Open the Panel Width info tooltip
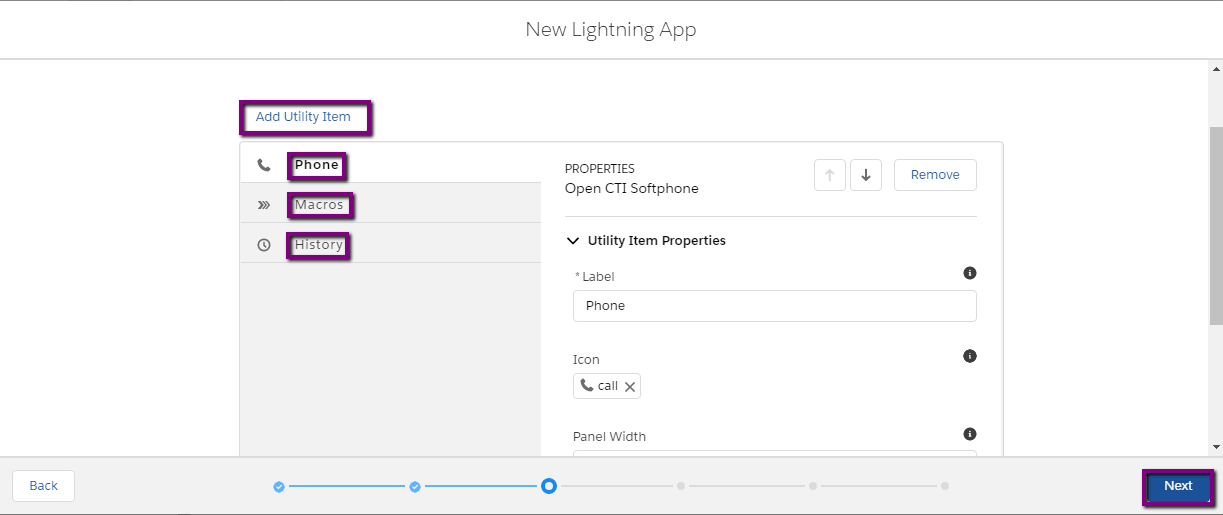This screenshot has height=515, width=1223. (969, 434)
